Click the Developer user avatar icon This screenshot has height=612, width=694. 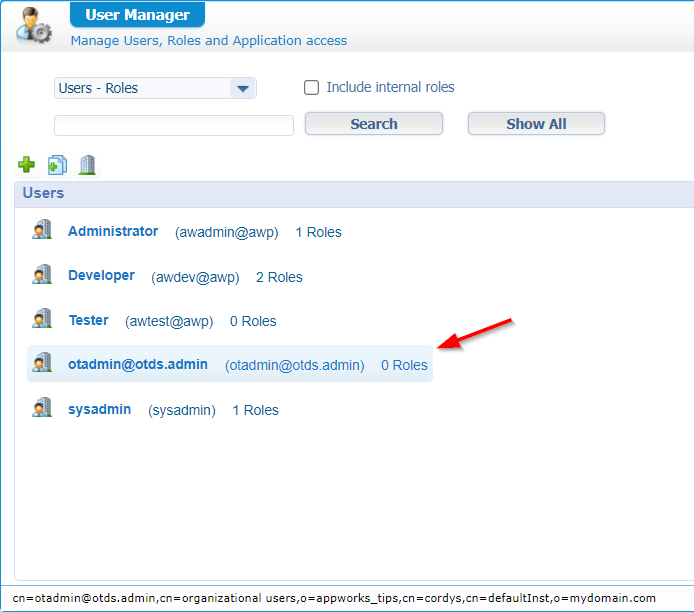(42, 275)
